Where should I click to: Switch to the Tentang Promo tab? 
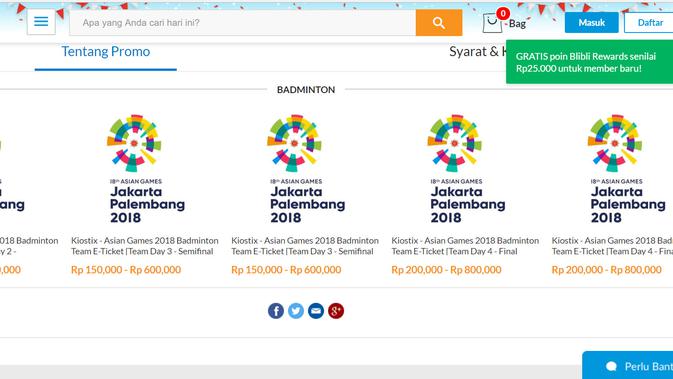click(106, 52)
